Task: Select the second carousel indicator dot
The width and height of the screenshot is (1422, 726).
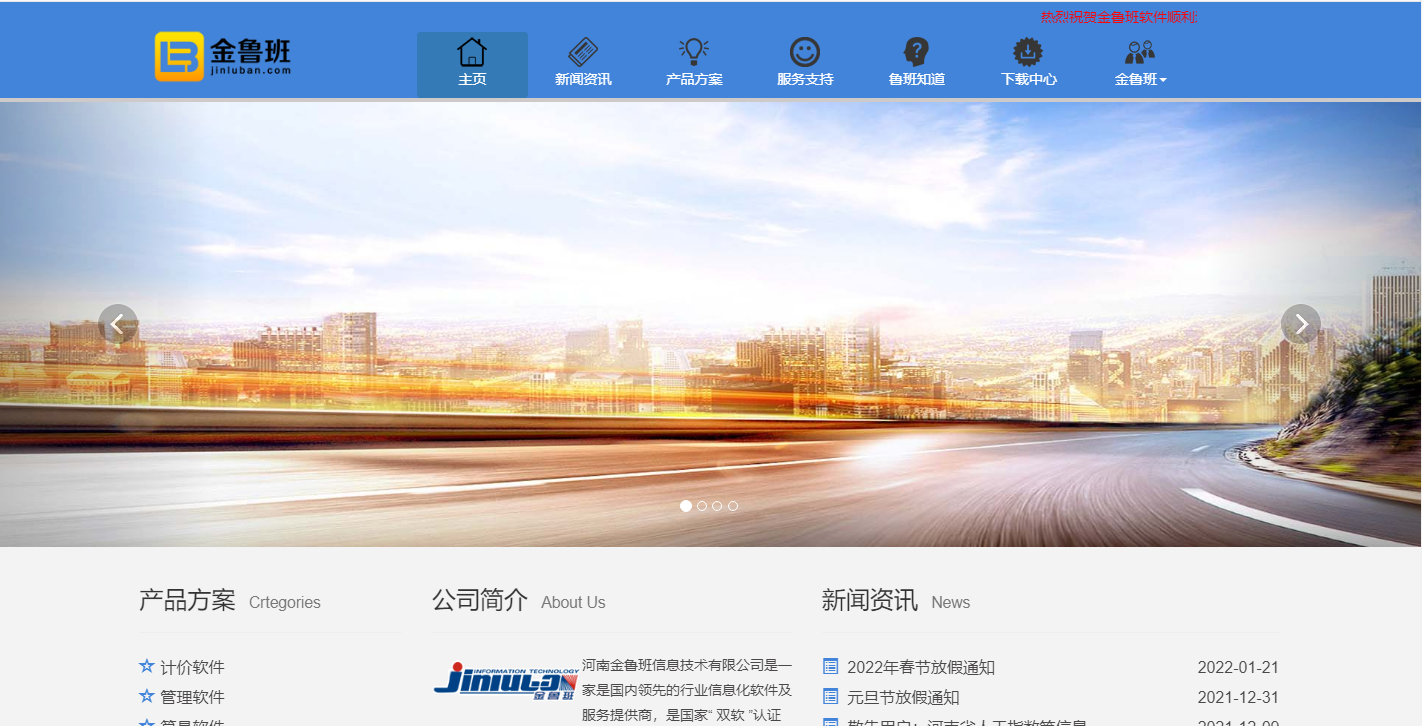Action: point(702,506)
